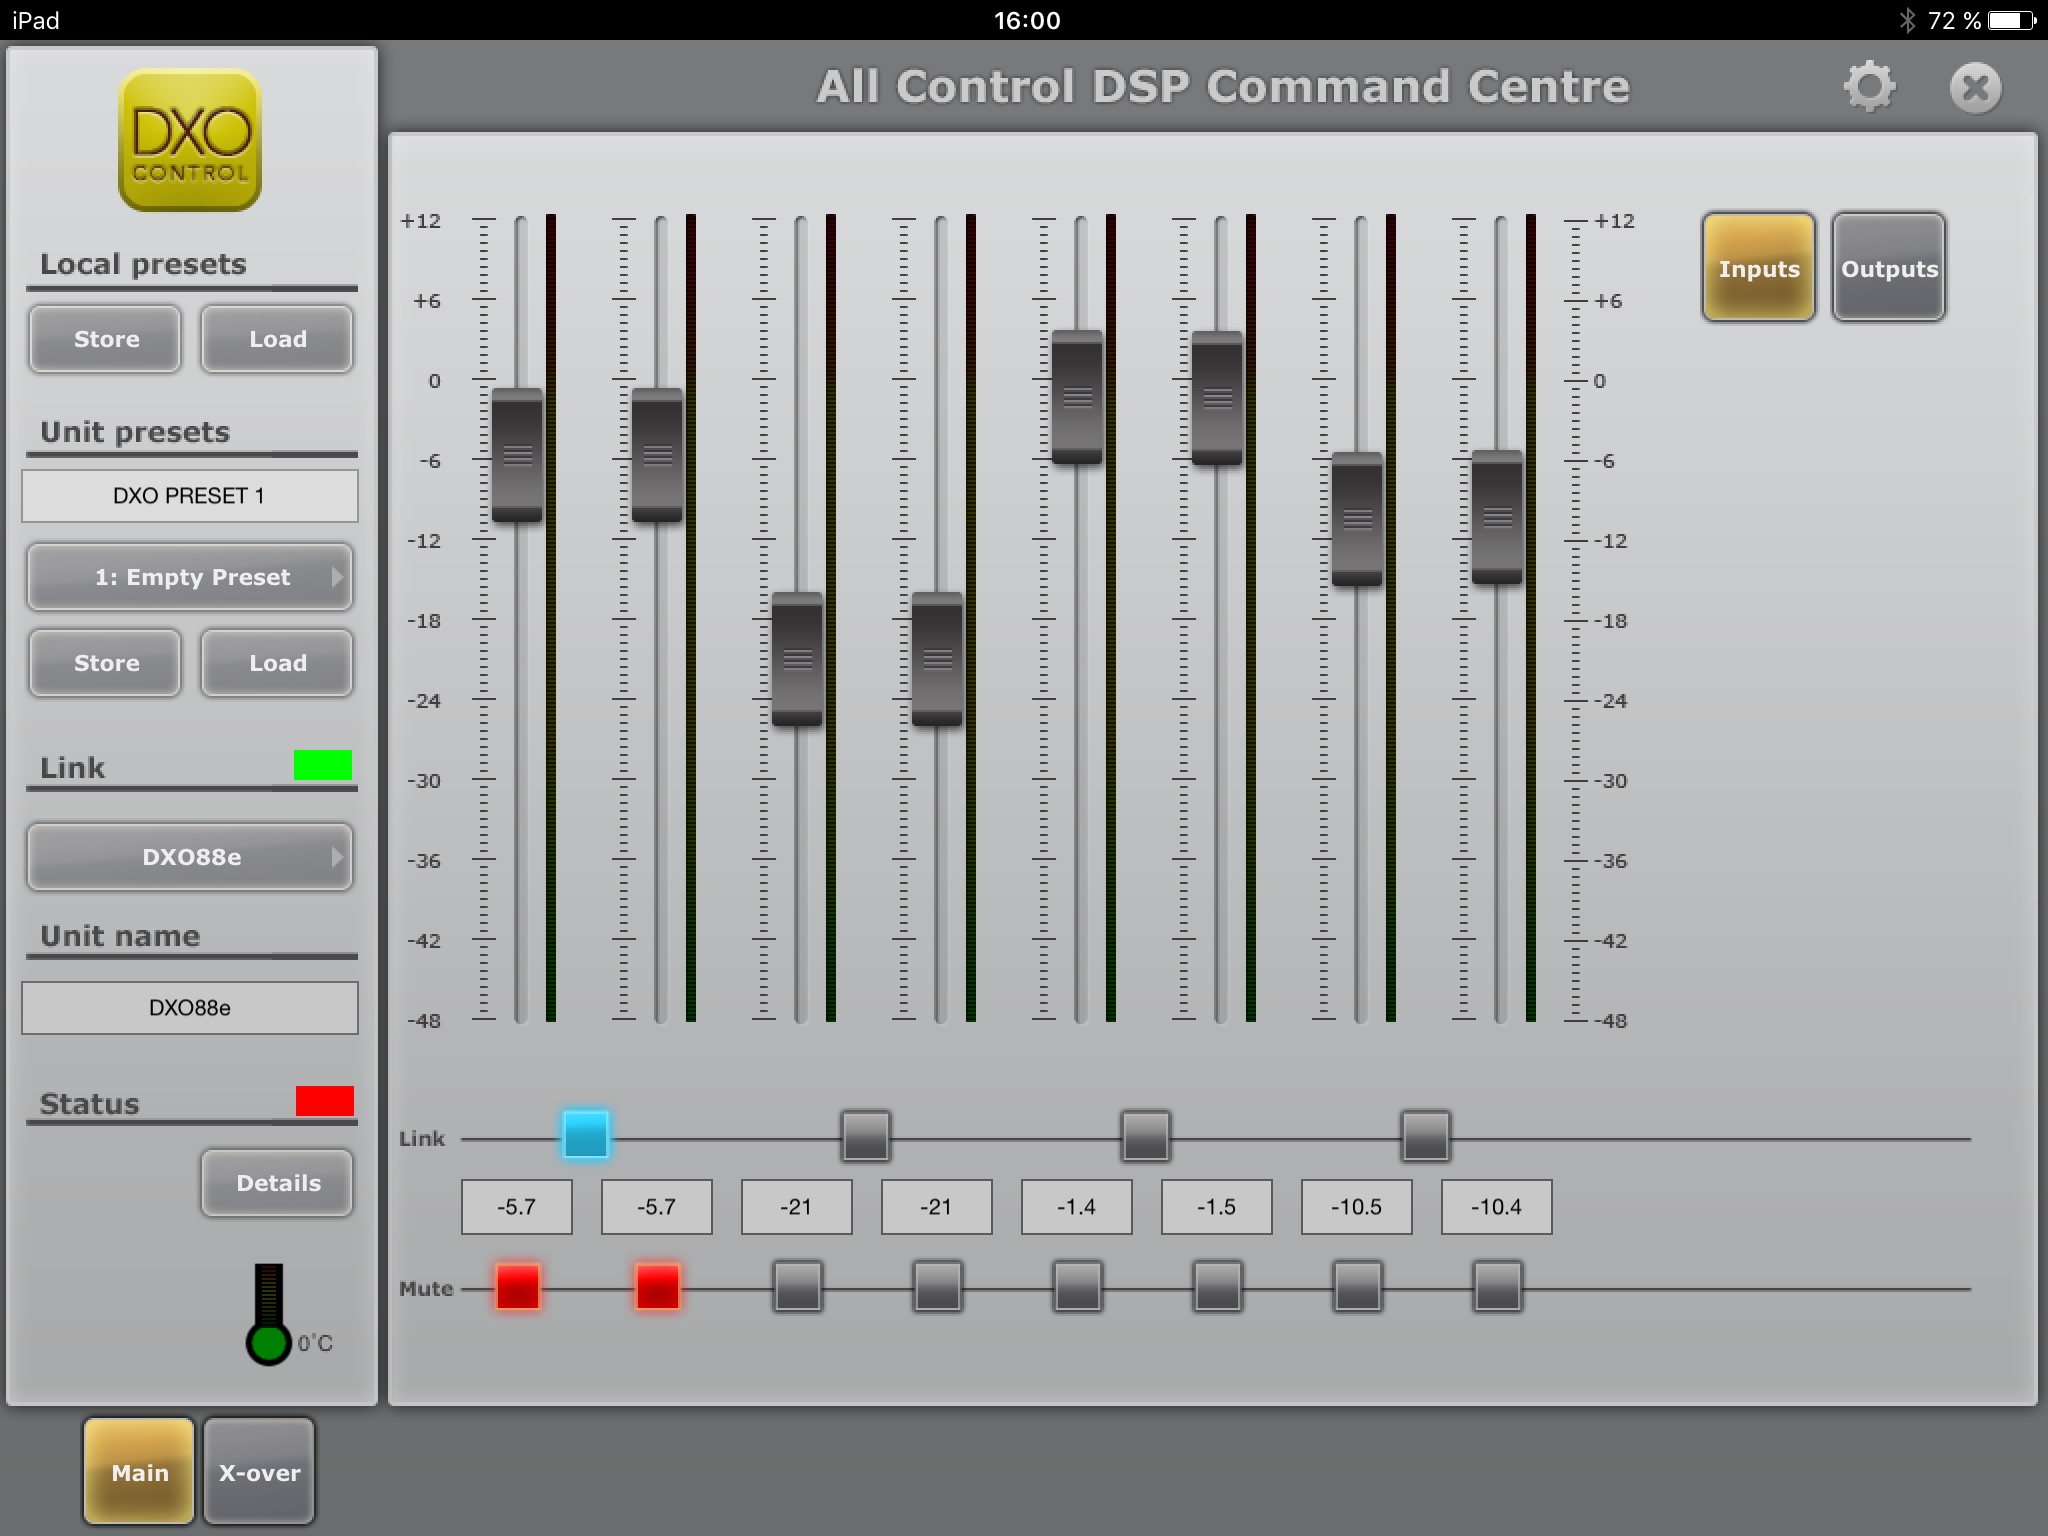Open the 1: Empty Preset dropdown
This screenshot has width=2048, height=1536.
[190, 577]
